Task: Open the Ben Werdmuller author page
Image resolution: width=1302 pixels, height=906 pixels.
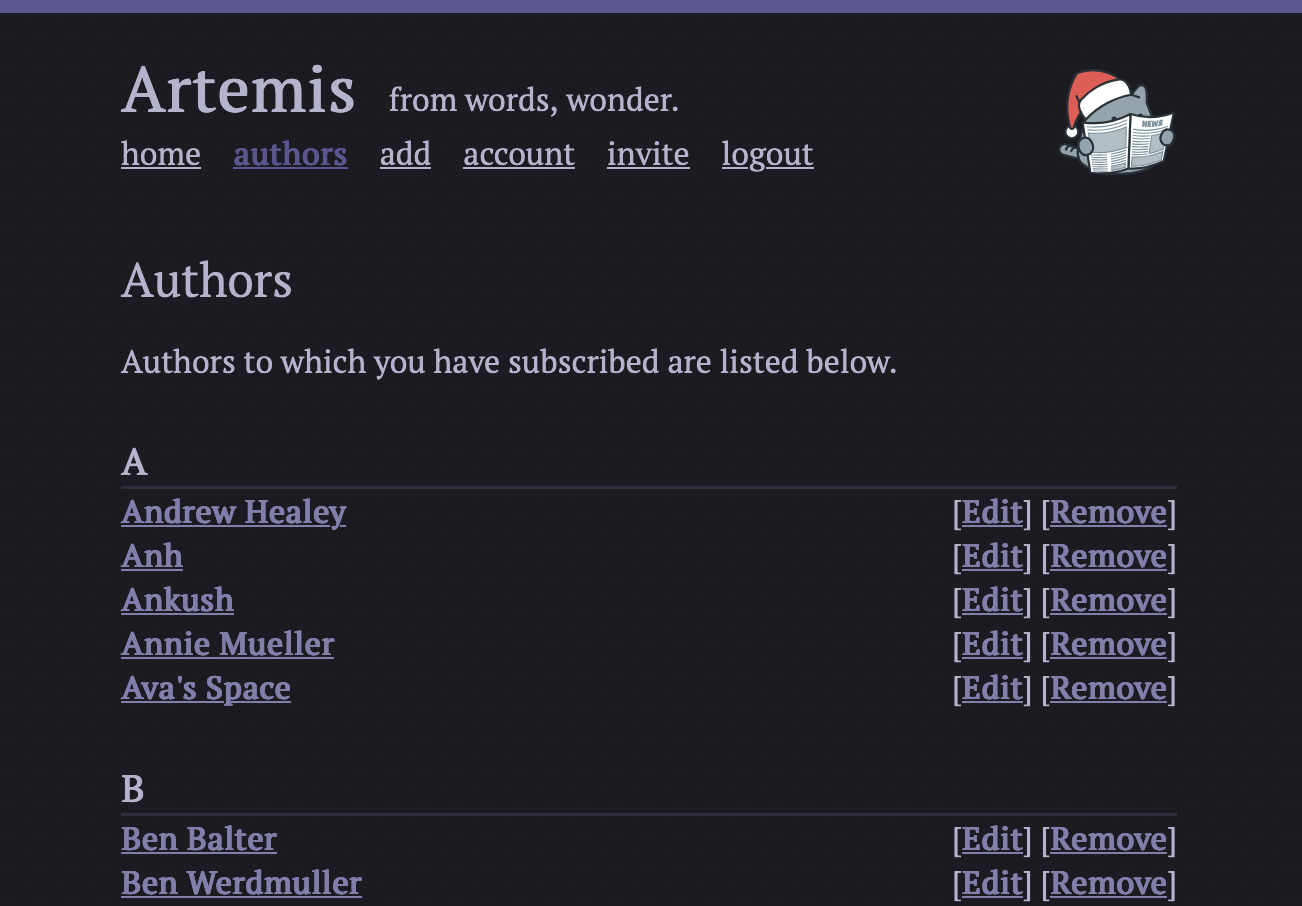Action: (241, 883)
